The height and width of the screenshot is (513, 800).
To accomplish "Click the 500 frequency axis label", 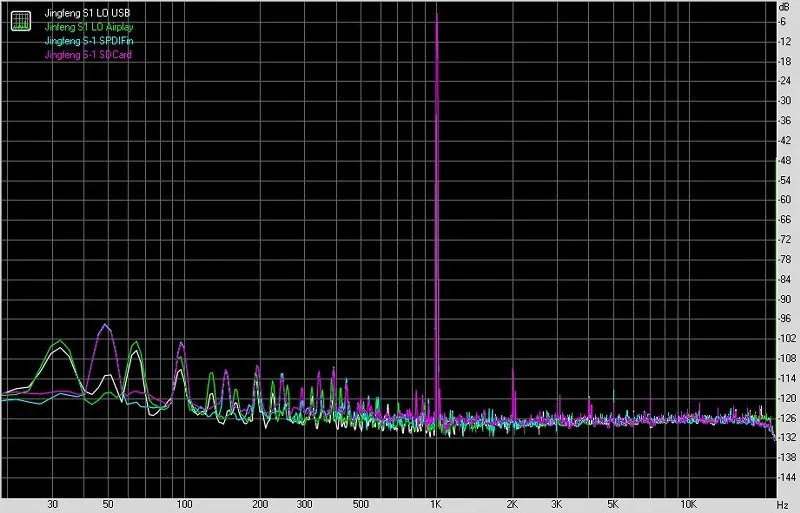I will pyautogui.click(x=360, y=504).
